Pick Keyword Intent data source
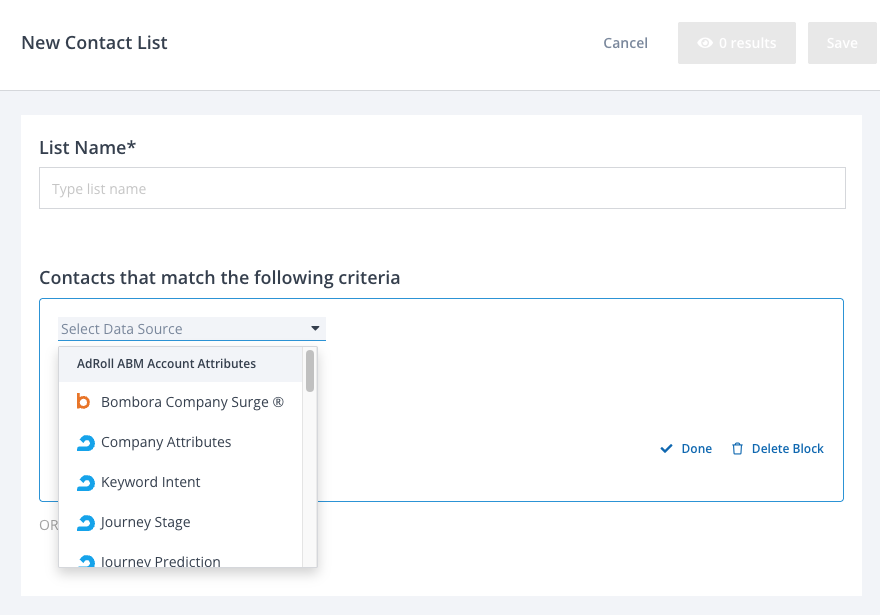This screenshot has height=615, width=880. 151,482
